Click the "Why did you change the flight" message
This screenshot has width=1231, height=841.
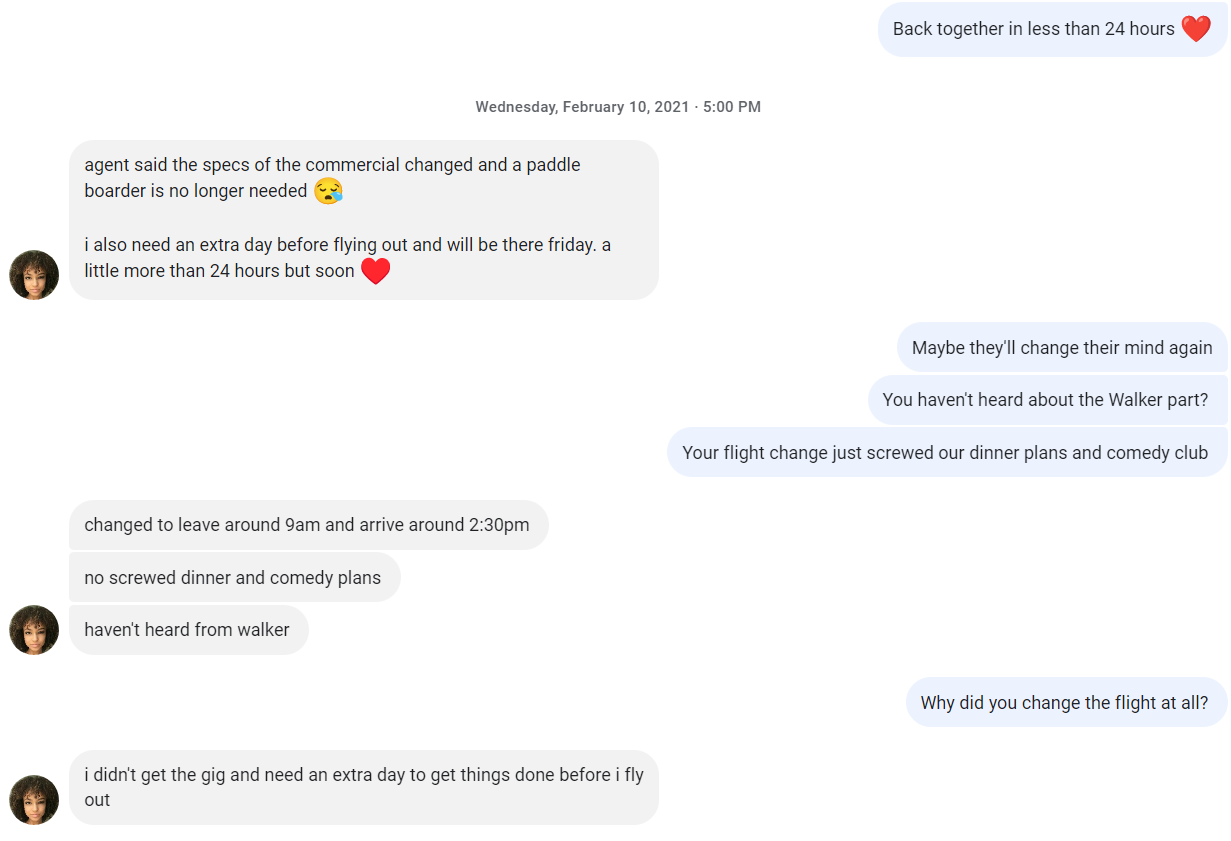(1065, 702)
